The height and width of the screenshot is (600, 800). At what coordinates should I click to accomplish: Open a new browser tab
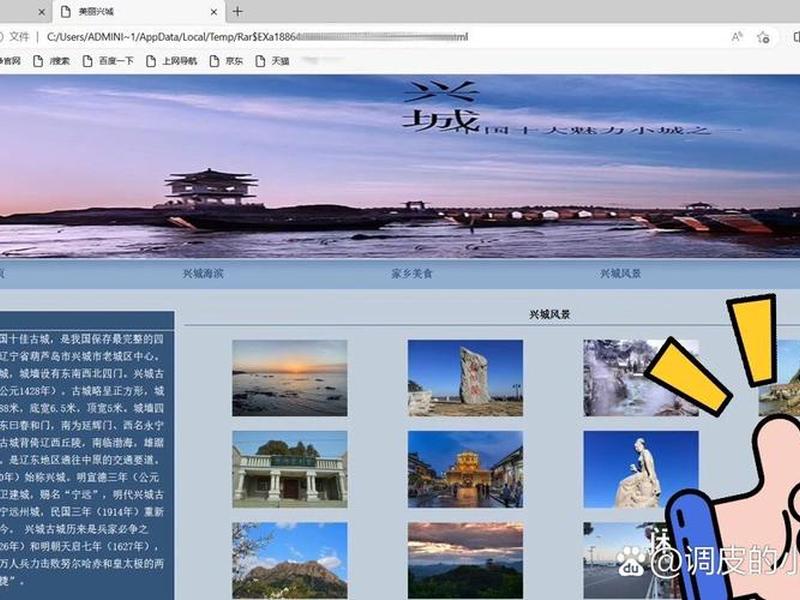[x=238, y=11]
